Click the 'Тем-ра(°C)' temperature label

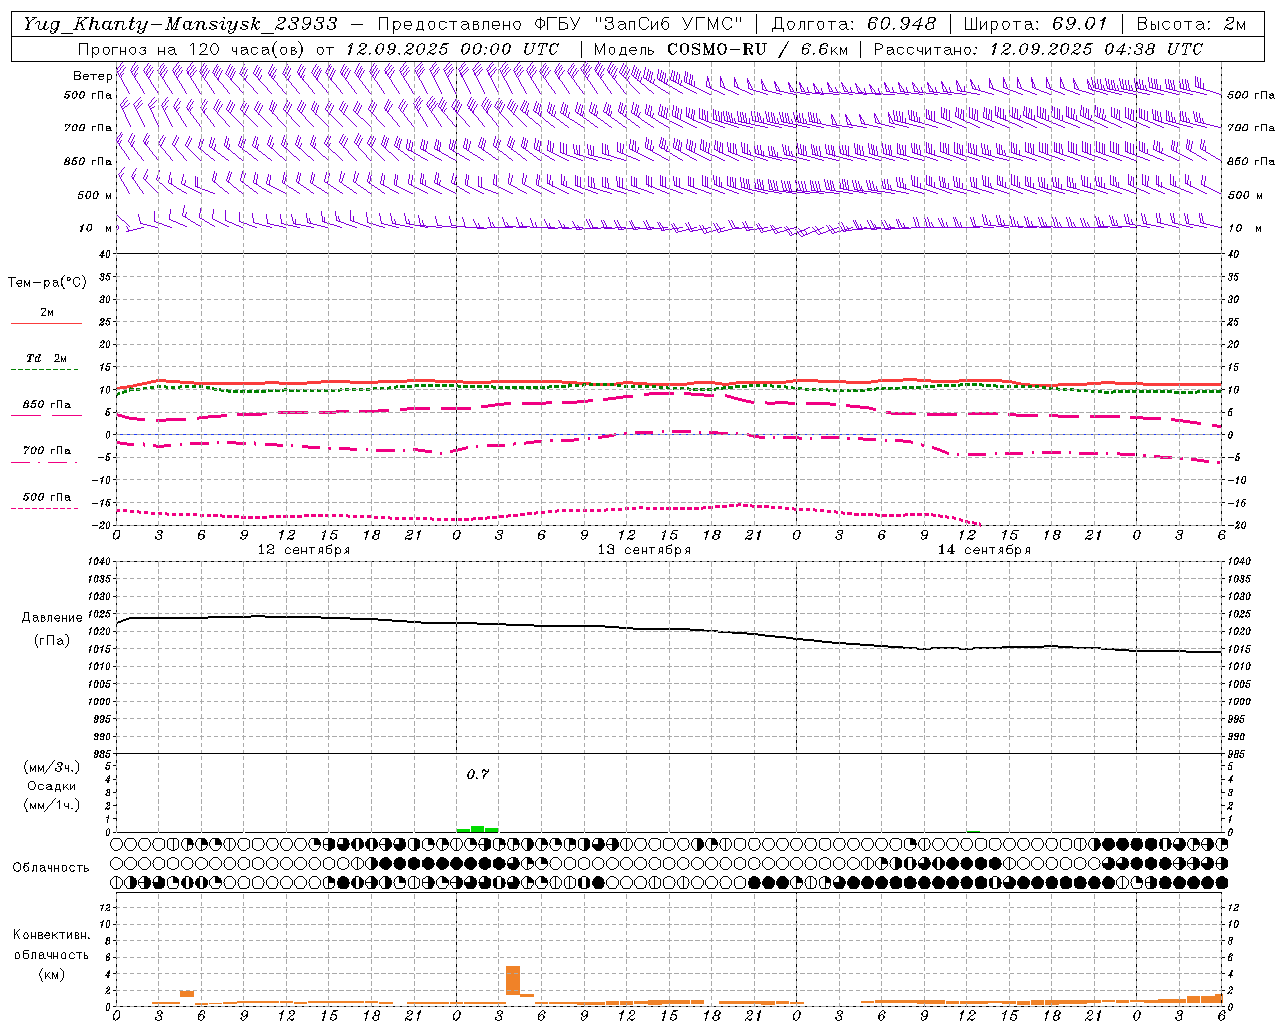click(x=47, y=283)
